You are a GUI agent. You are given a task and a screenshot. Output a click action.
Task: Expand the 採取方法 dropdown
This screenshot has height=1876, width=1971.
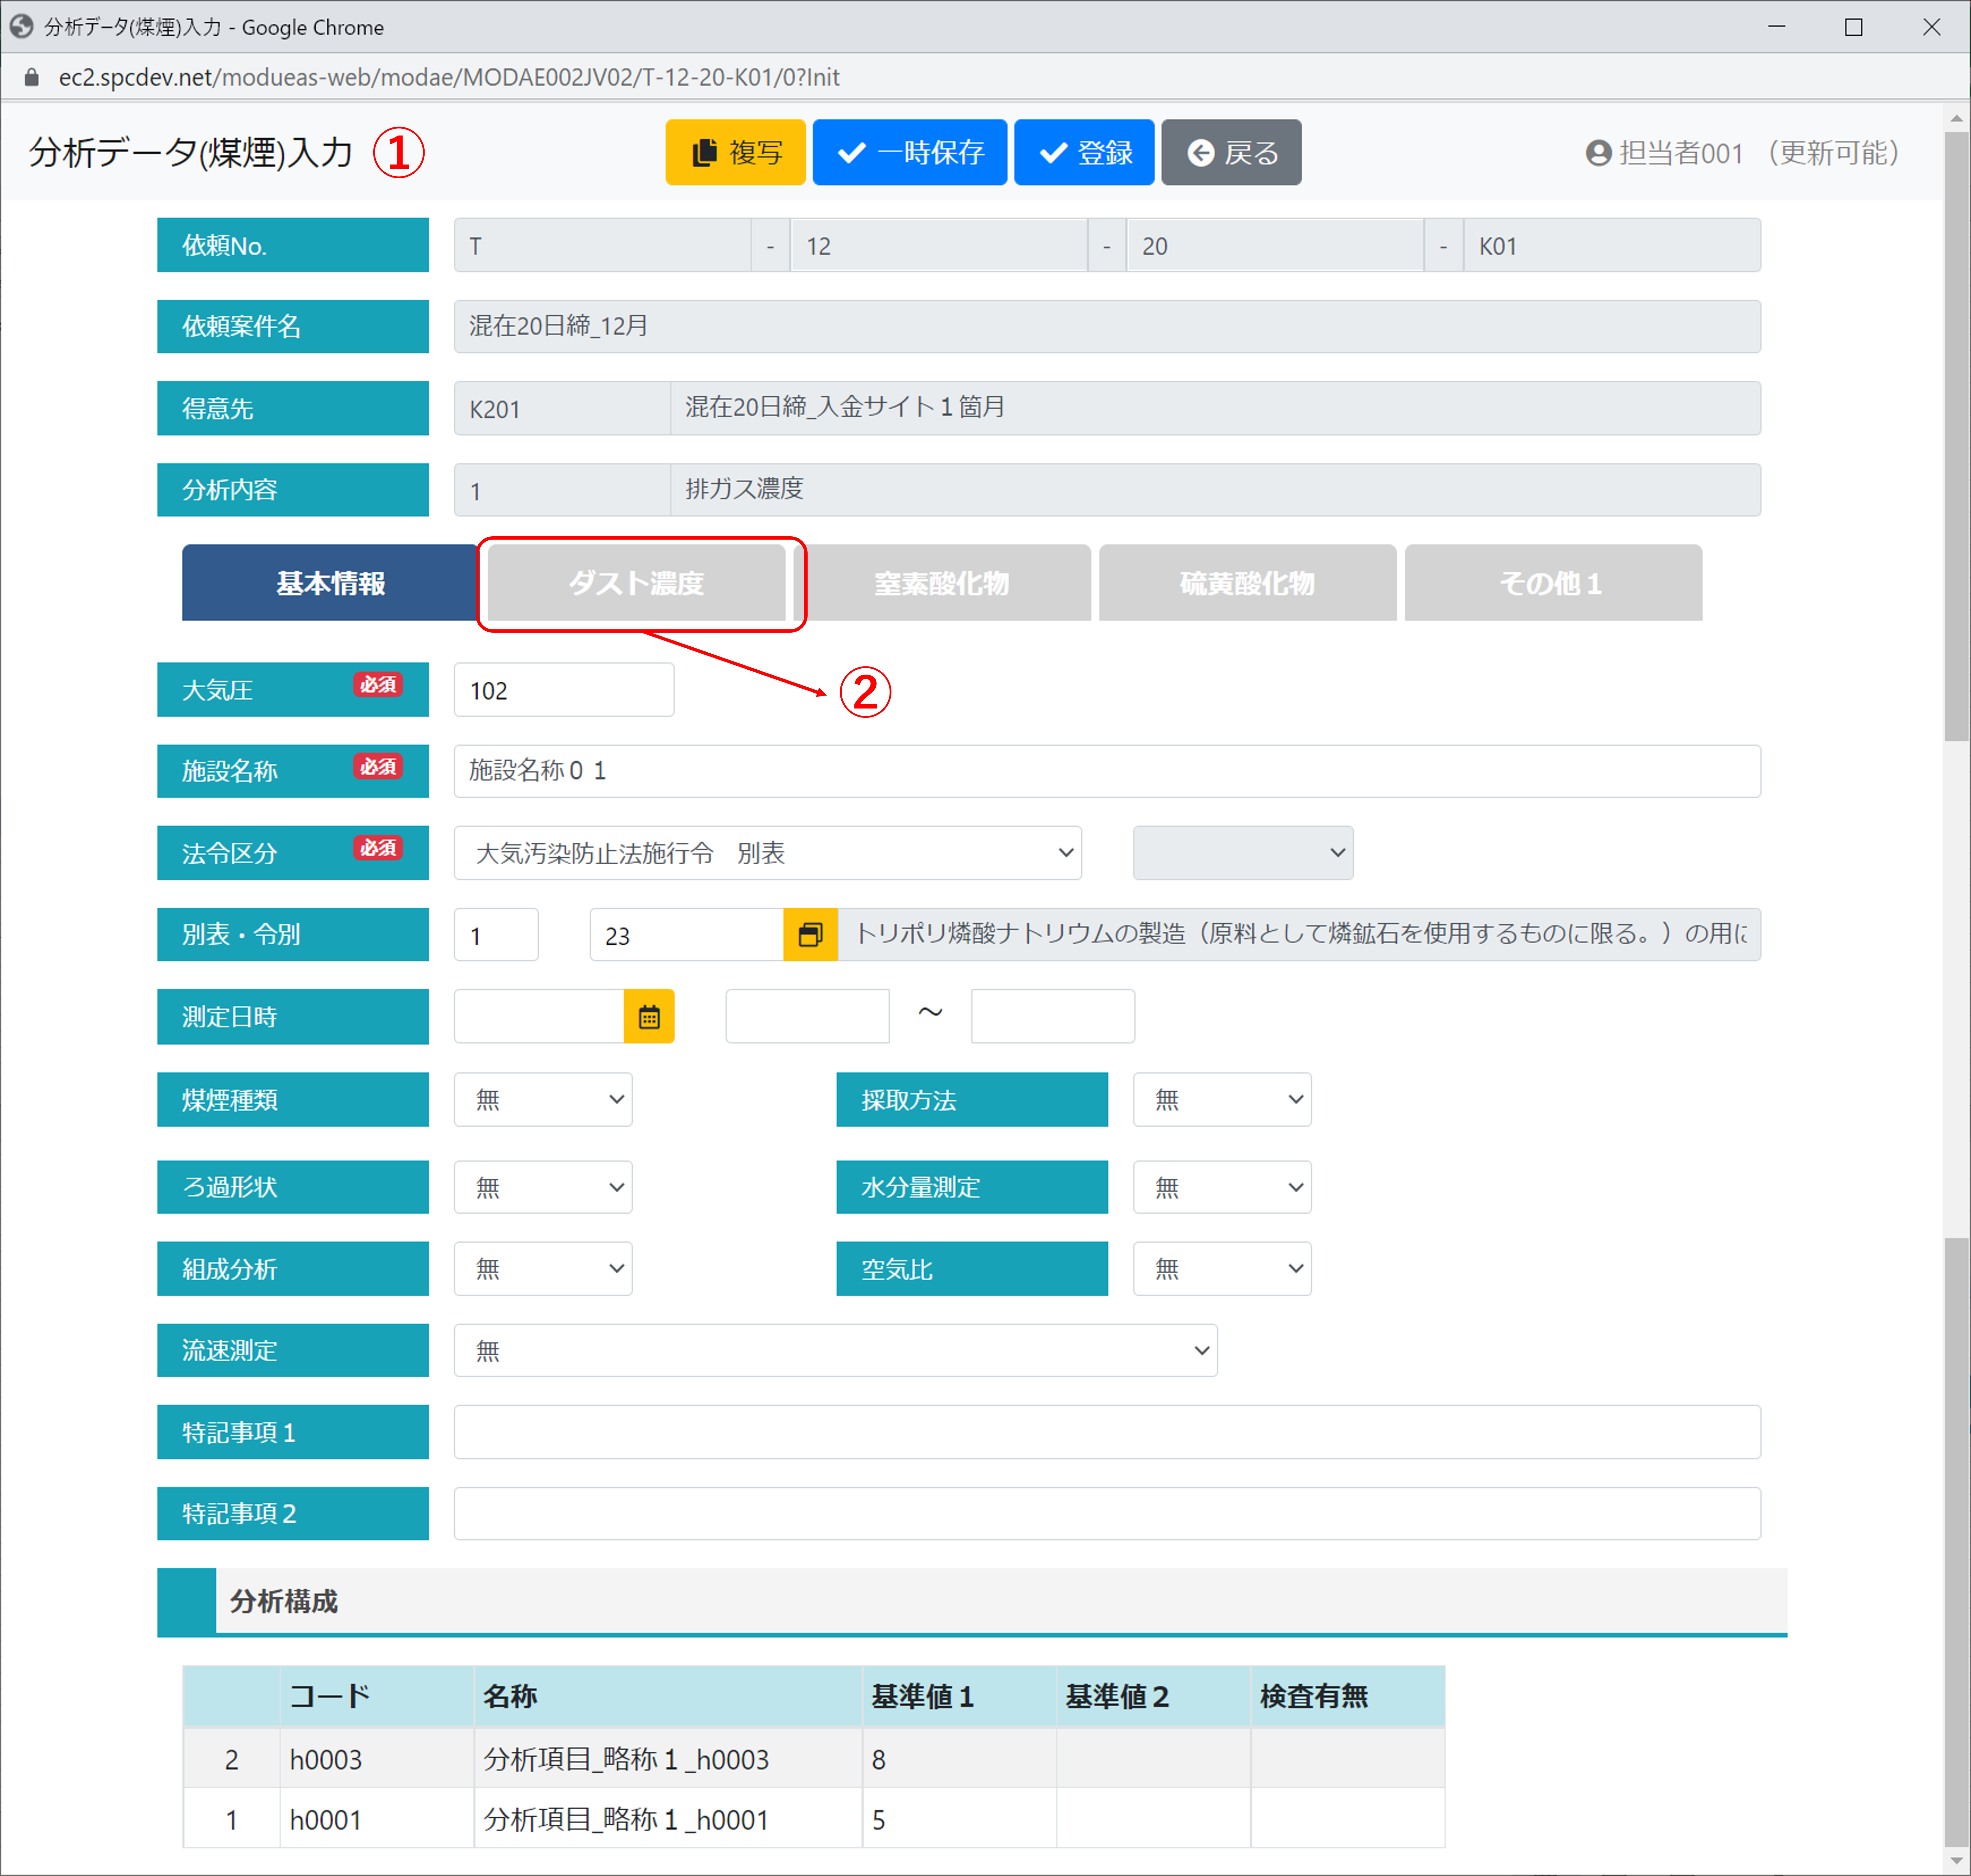[x=1222, y=1100]
